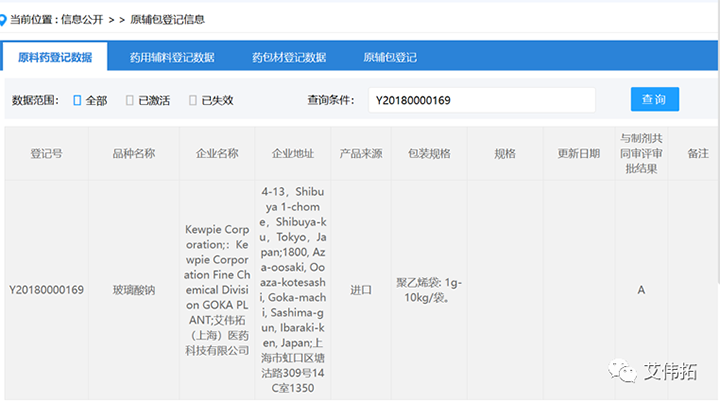Click the 进口 product source cell

click(x=360, y=290)
